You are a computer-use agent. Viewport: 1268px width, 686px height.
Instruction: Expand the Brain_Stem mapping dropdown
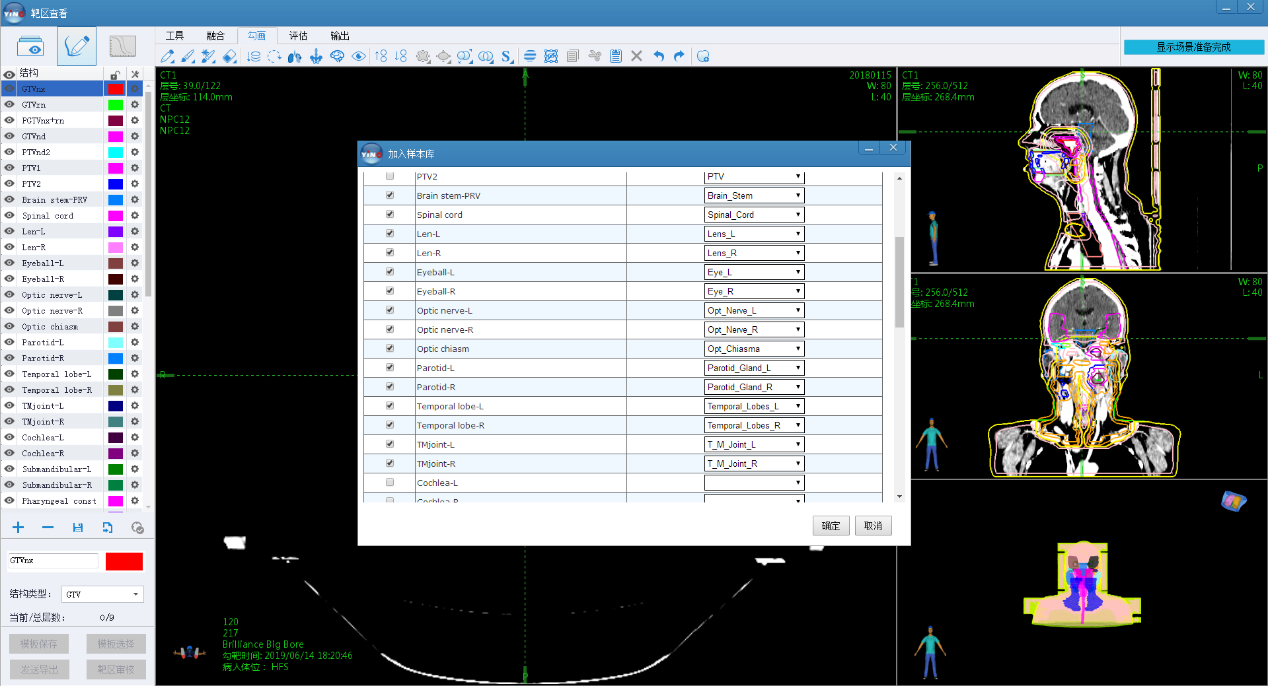754,196
